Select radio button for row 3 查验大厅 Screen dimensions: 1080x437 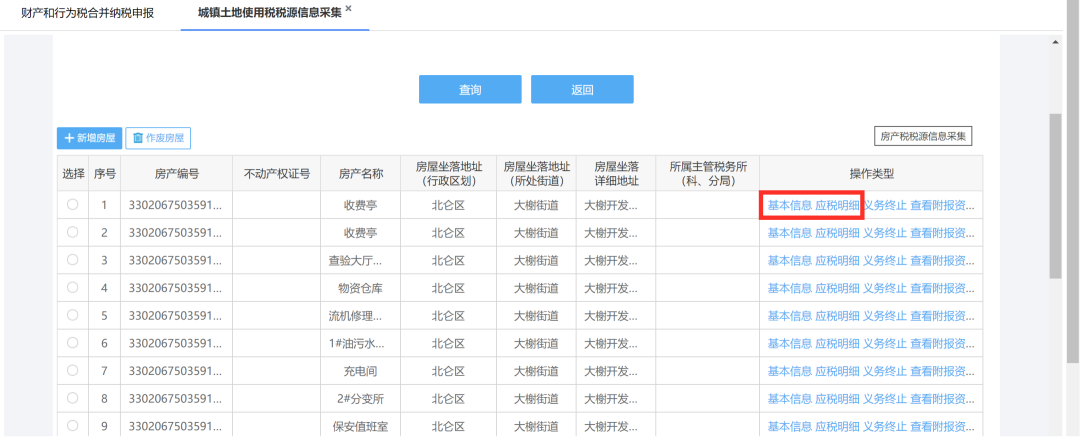tap(72, 260)
